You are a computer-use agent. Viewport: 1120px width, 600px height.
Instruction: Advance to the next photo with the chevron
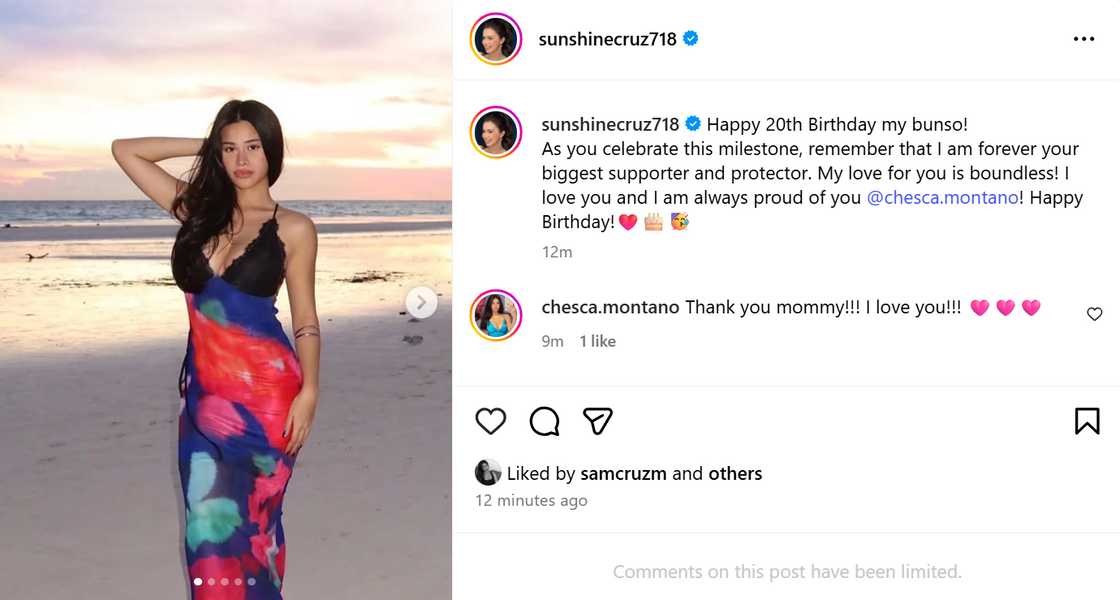[422, 301]
